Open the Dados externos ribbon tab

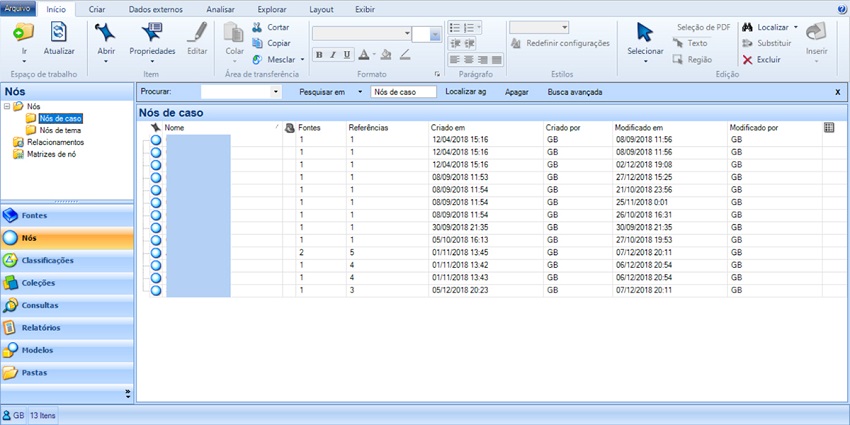(x=154, y=8)
